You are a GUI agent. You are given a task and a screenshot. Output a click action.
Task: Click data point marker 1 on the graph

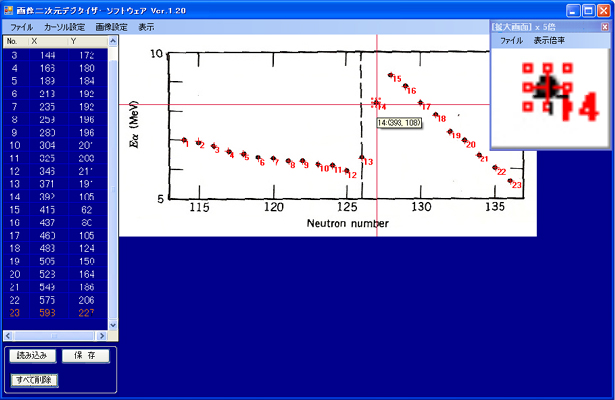pos(183,141)
